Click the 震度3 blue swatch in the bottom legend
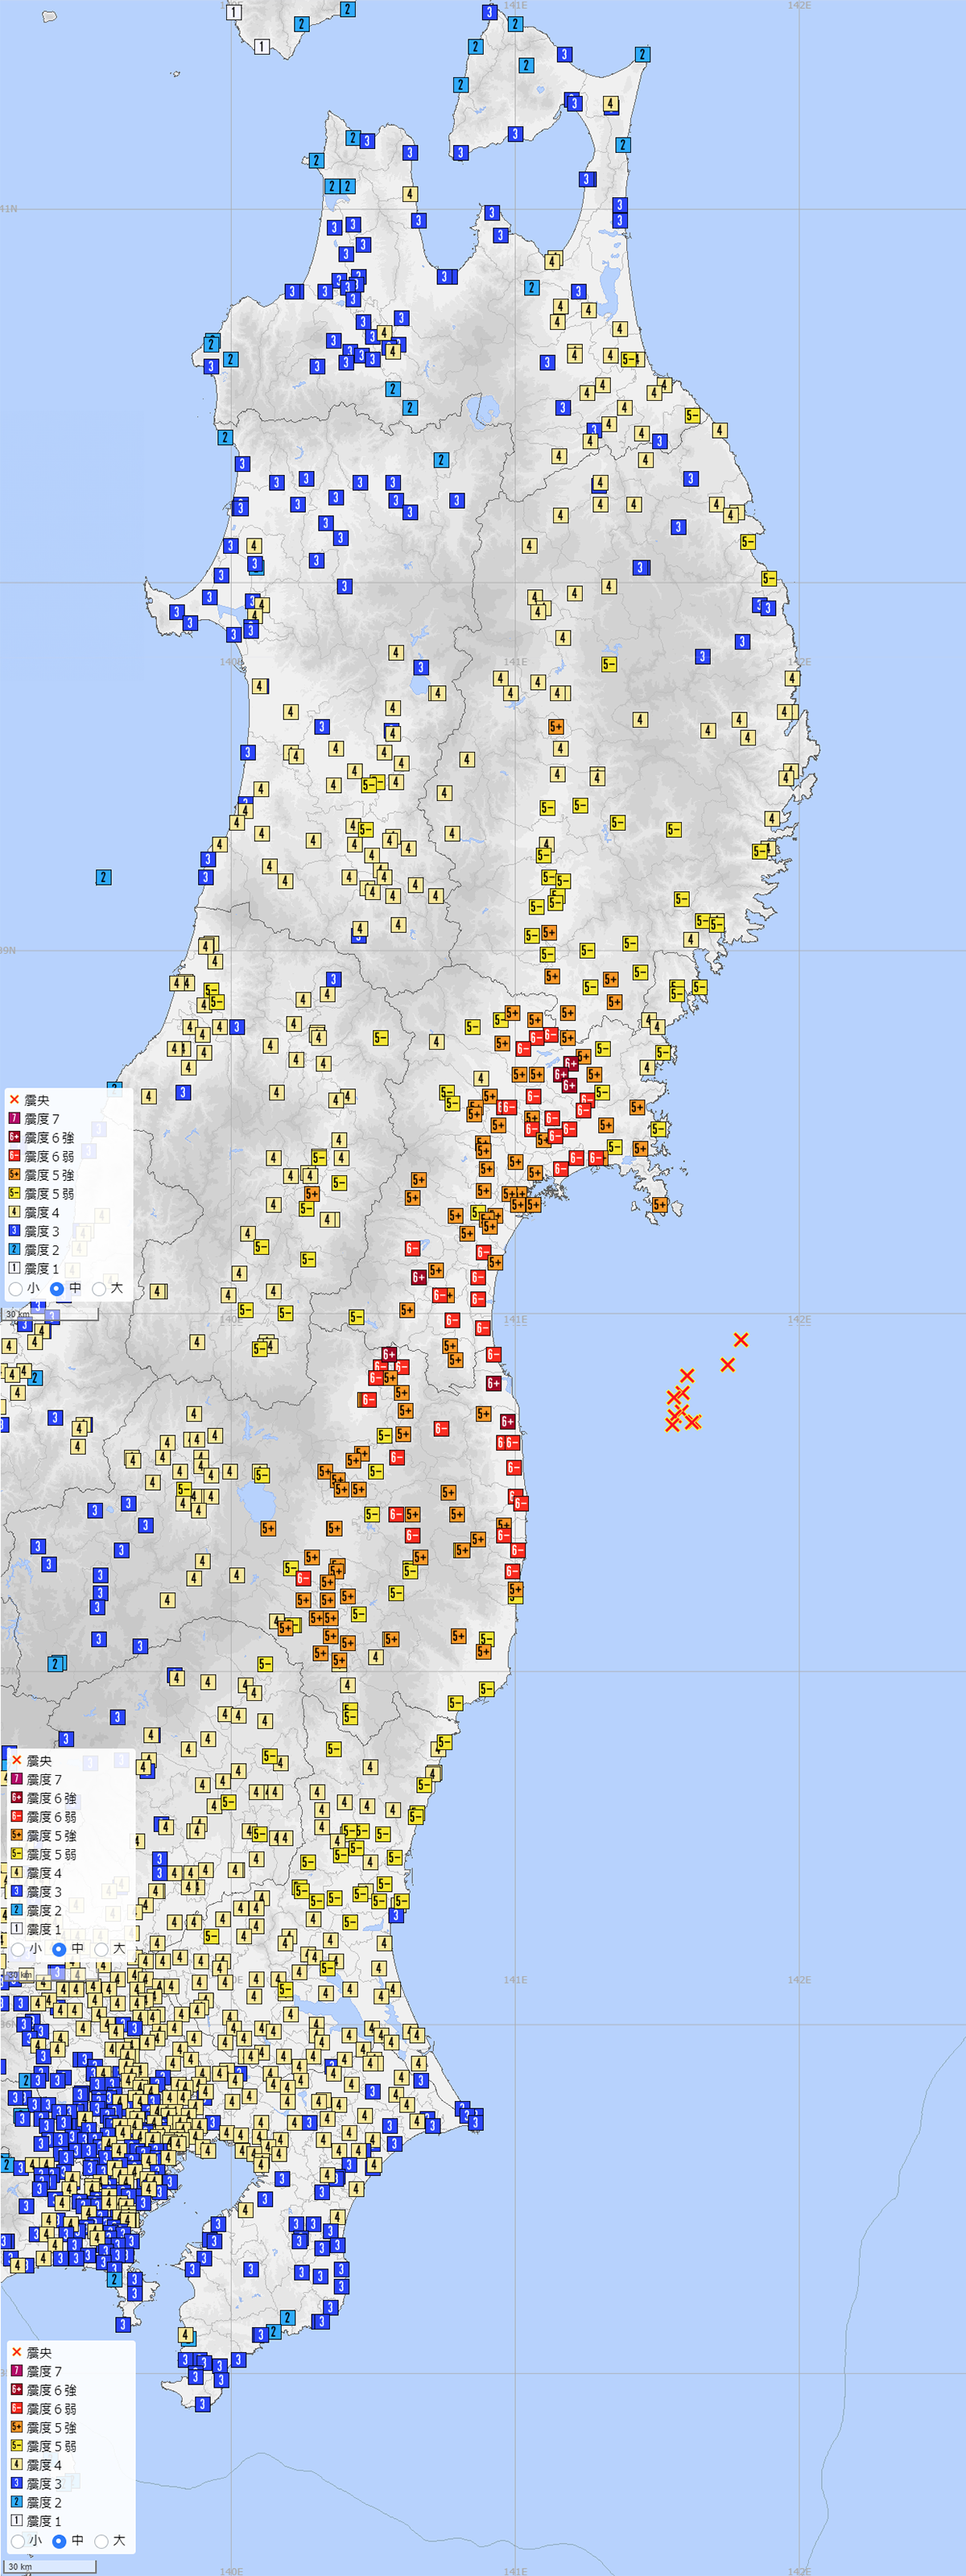Screen dimensions: 966x2576 coord(16,2483)
